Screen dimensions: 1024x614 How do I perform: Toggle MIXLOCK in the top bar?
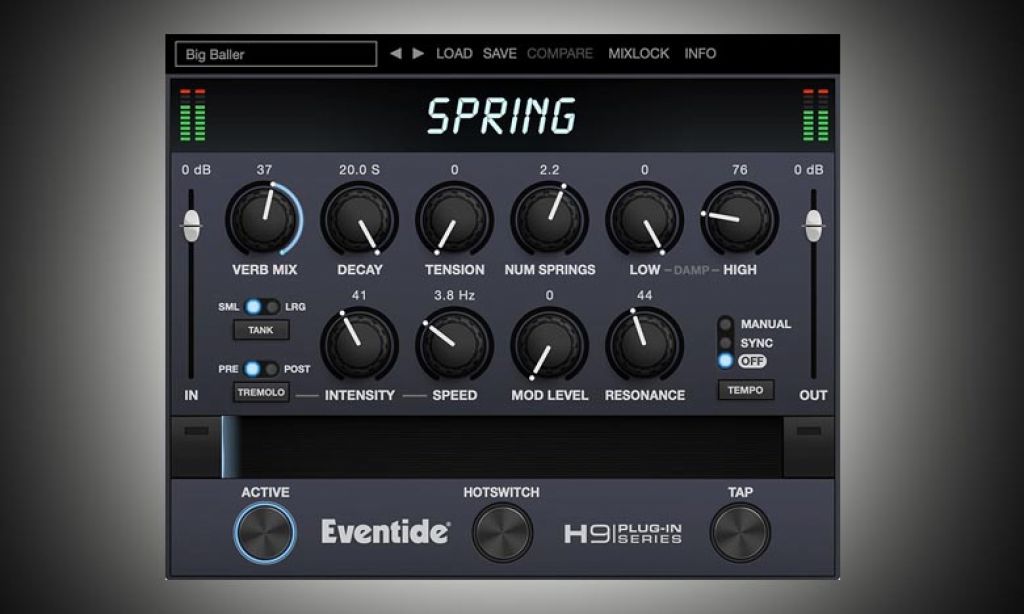coord(639,54)
